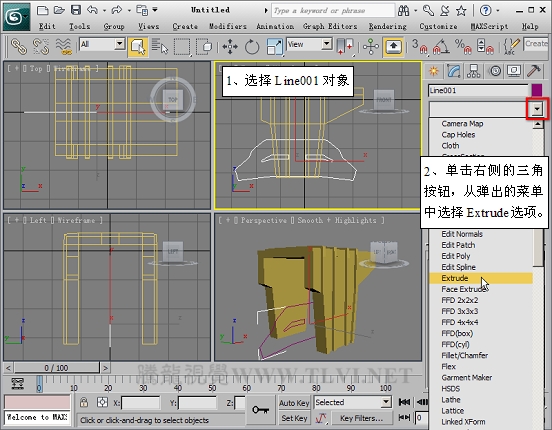Click the Set Keys key icon button
The image size is (552, 430).
tap(260, 410)
